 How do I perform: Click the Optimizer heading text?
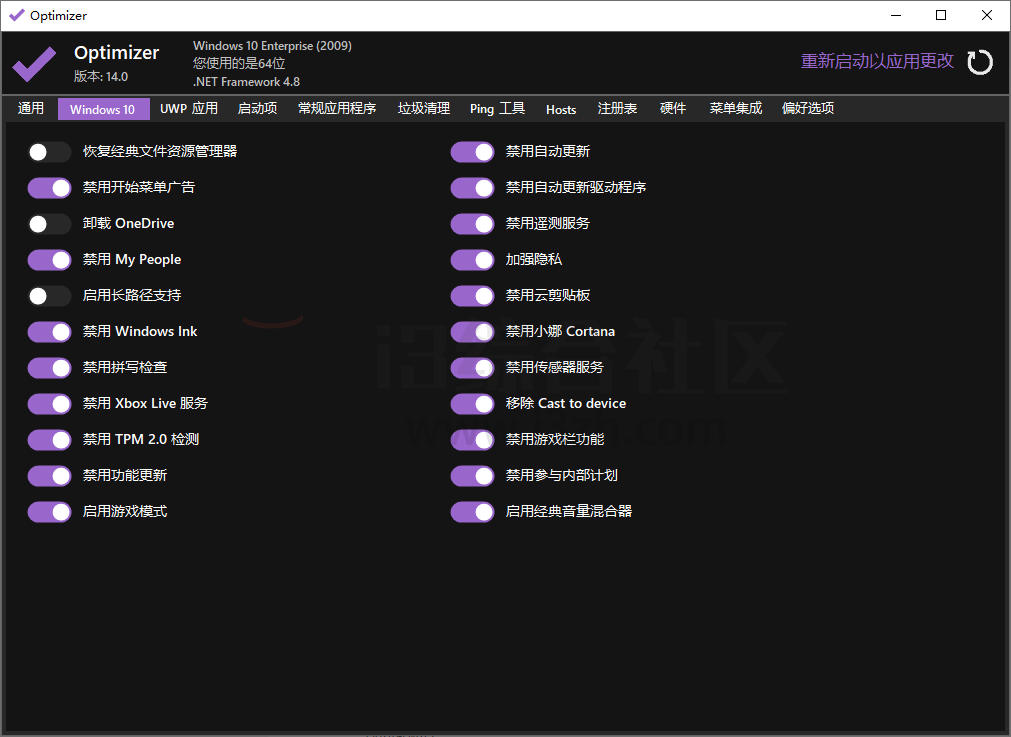pyautogui.click(x=117, y=53)
